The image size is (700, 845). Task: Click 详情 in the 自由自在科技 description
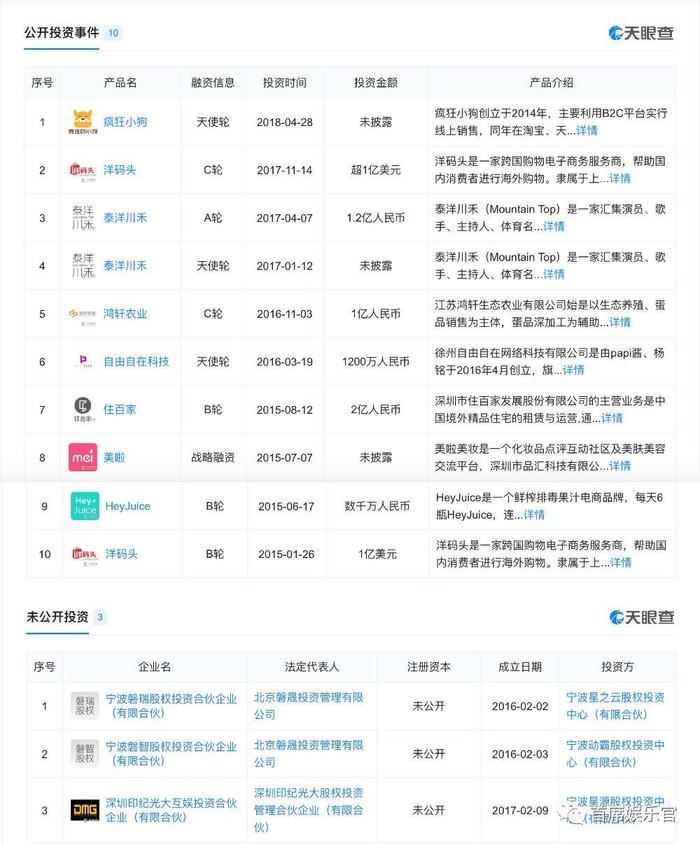(573, 370)
